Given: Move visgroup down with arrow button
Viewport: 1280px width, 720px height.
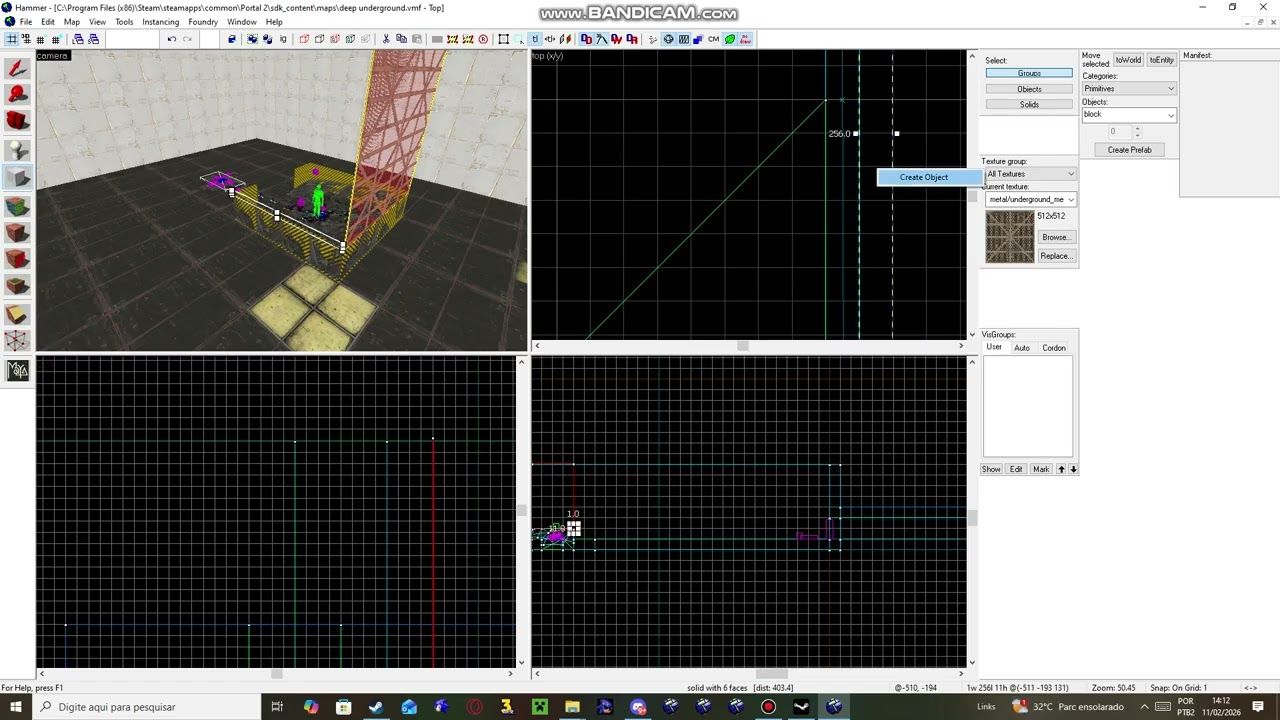Looking at the screenshot, I should point(1073,469).
